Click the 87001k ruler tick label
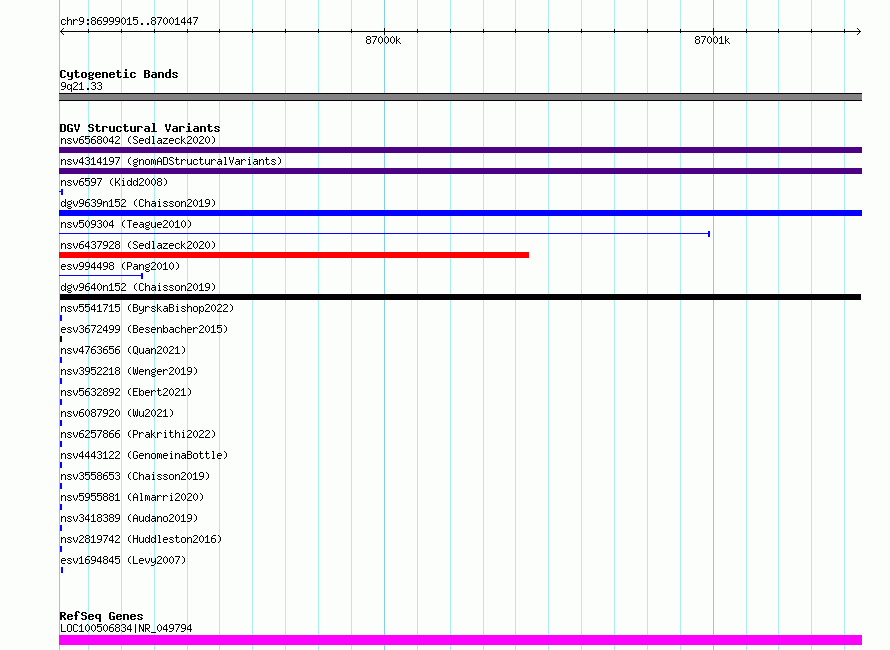Image resolution: width=890 pixels, height=650 pixels. [712, 40]
